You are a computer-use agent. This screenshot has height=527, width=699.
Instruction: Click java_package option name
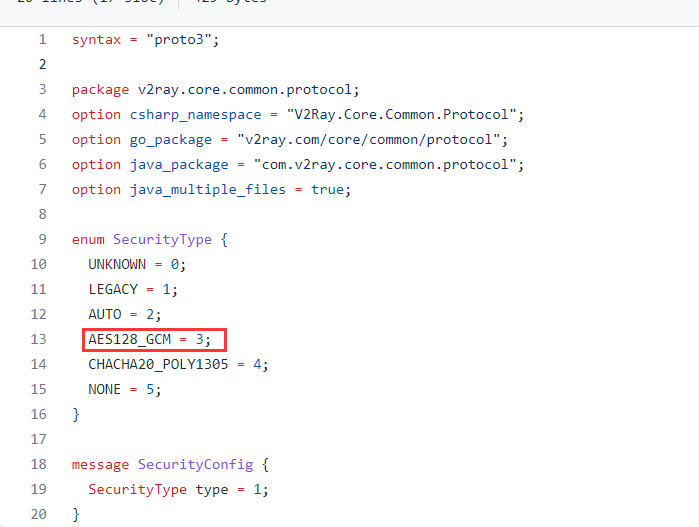[x=179, y=165]
